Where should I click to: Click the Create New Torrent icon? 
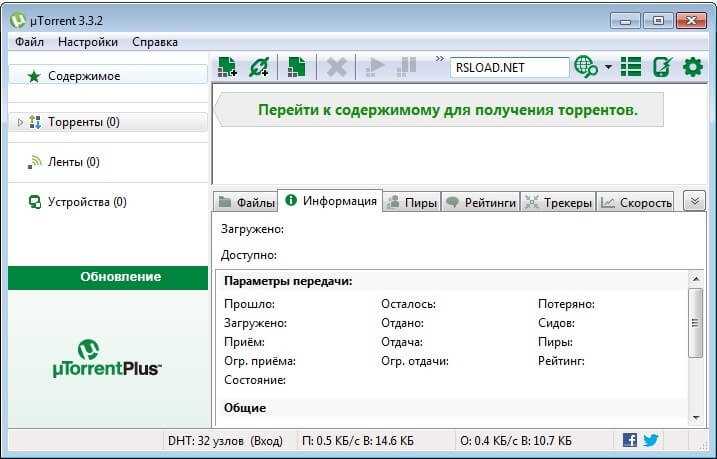[296, 67]
